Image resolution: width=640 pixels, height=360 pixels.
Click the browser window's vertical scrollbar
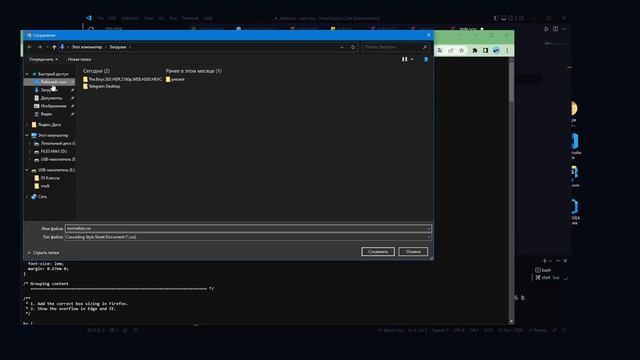coord(511,191)
